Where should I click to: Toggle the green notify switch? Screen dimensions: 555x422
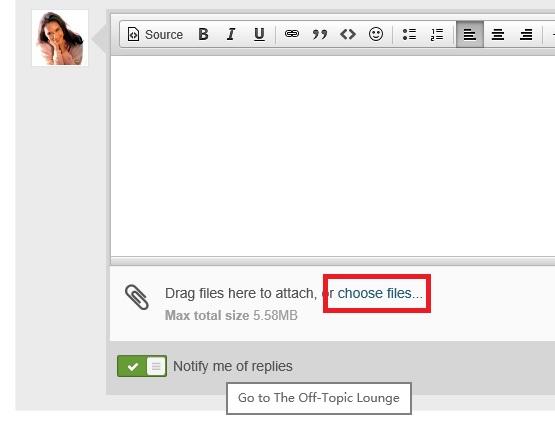[142, 366]
